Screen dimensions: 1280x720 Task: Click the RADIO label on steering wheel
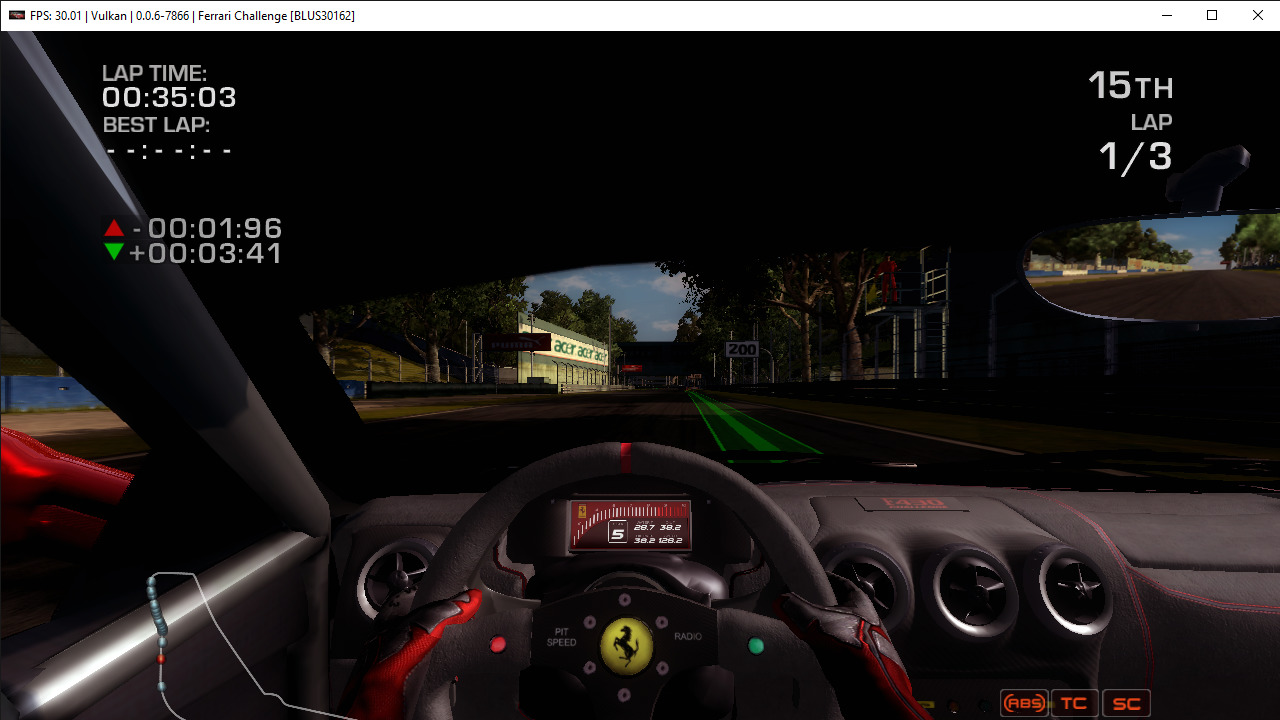pos(688,636)
